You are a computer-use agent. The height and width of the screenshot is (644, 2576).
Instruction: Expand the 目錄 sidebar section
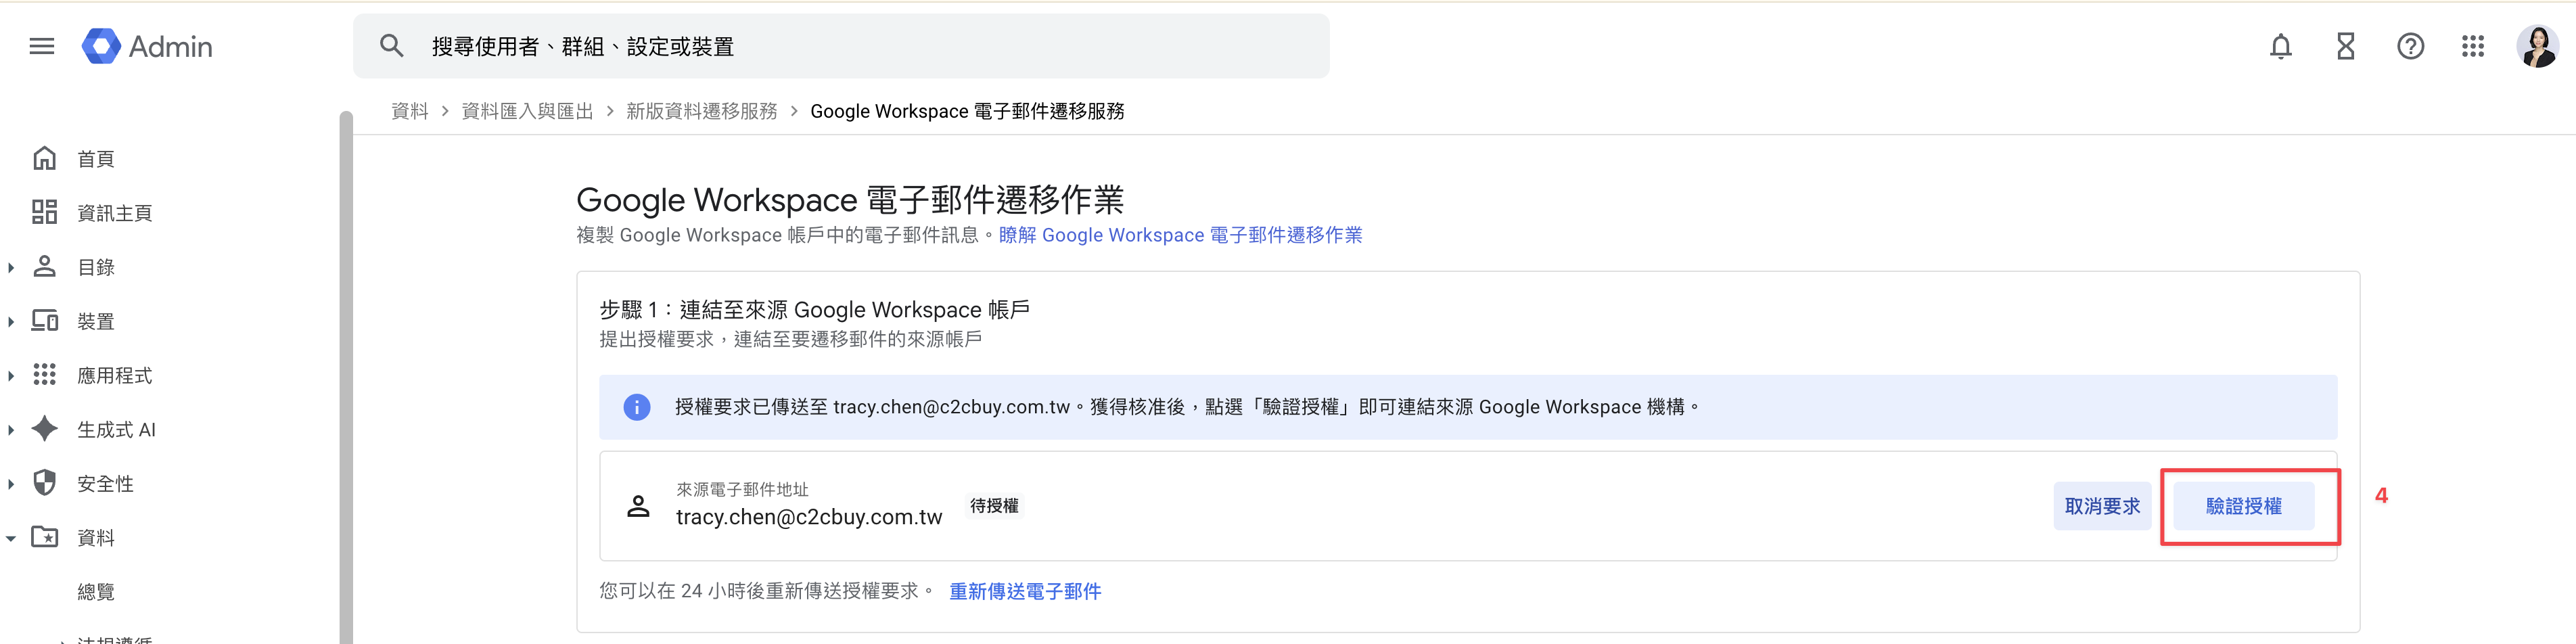(11, 267)
